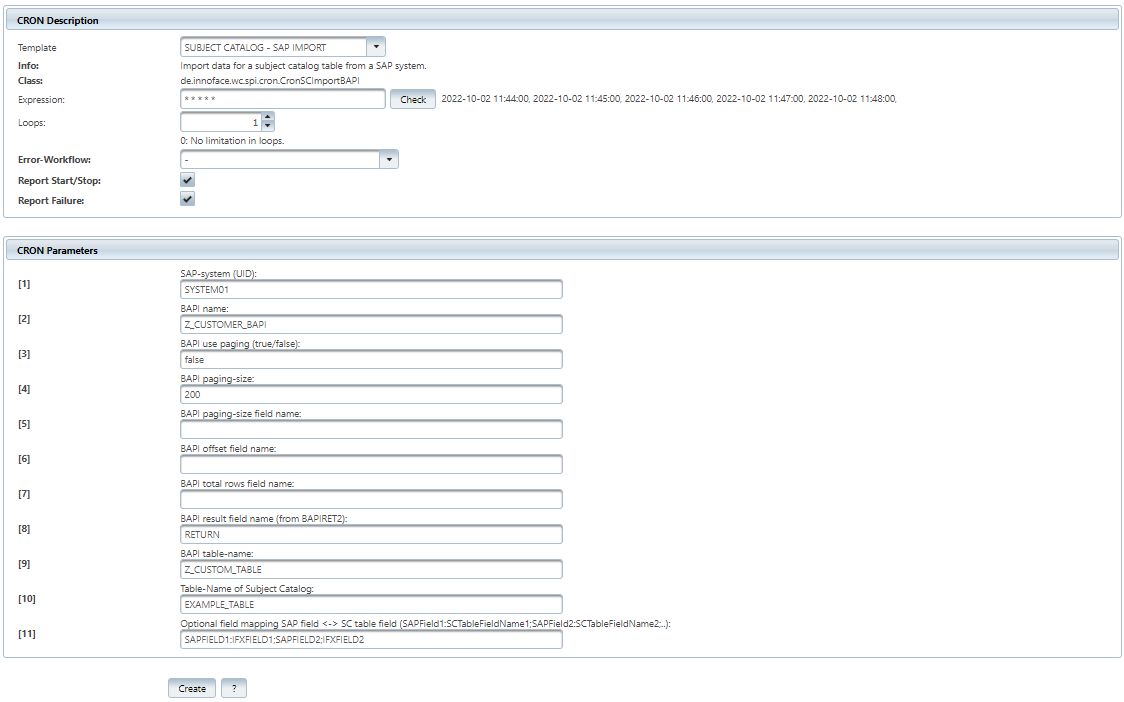Decrease Loops value with down arrow

(268, 126)
